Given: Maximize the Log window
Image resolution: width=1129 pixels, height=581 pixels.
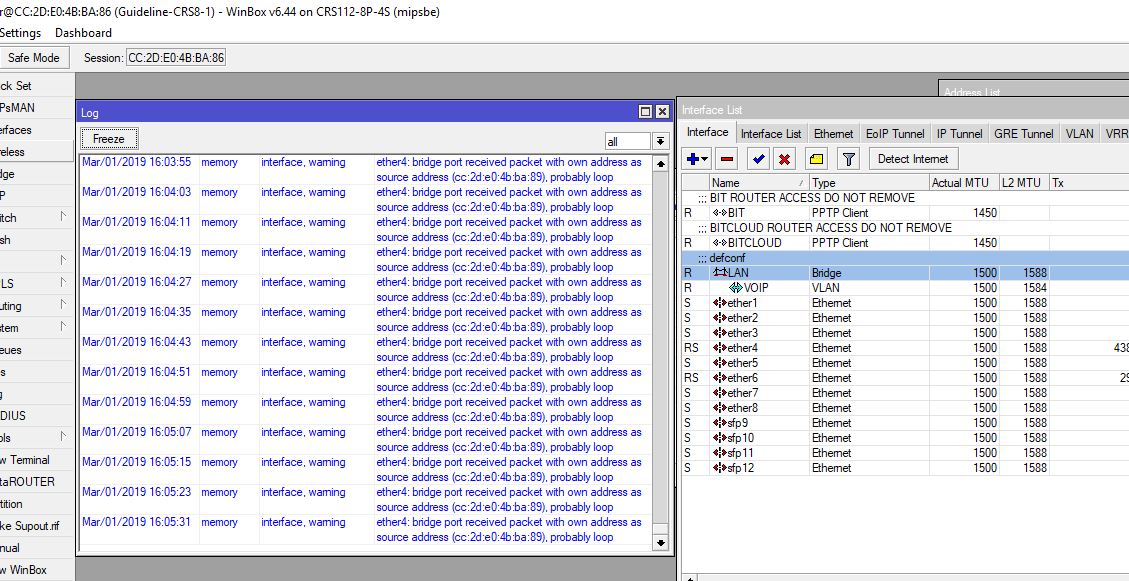Looking at the screenshot, I should coord(645,112).
